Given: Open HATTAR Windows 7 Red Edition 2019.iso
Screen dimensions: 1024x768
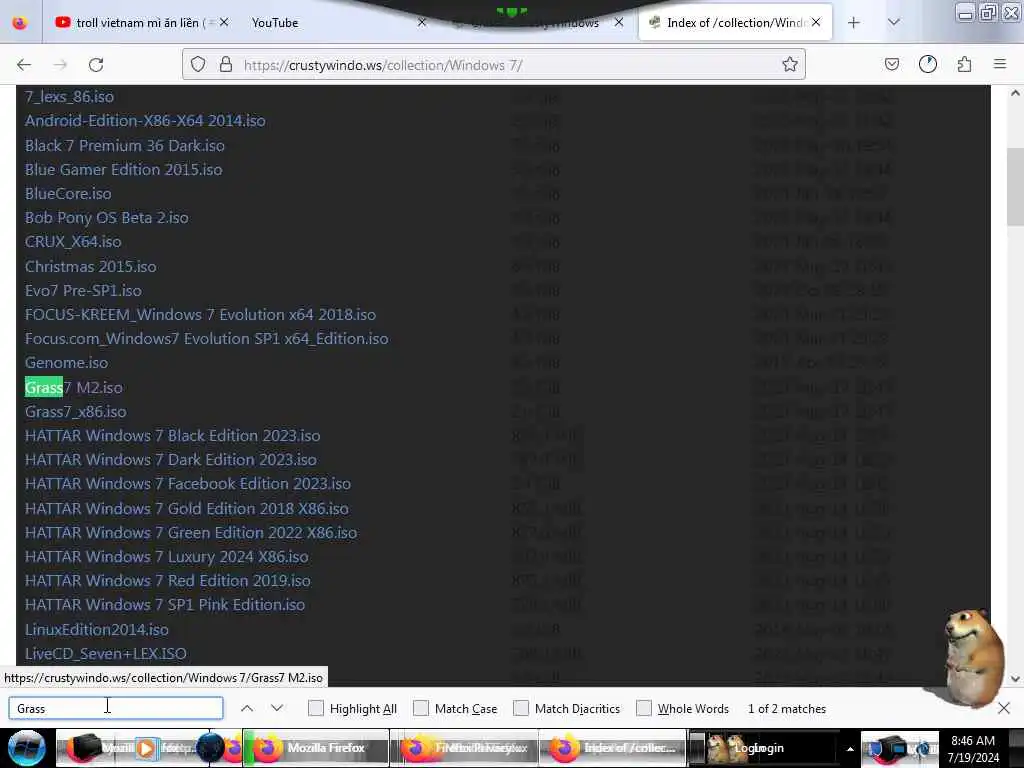Looking at the screenshot, I should (168, 581).
